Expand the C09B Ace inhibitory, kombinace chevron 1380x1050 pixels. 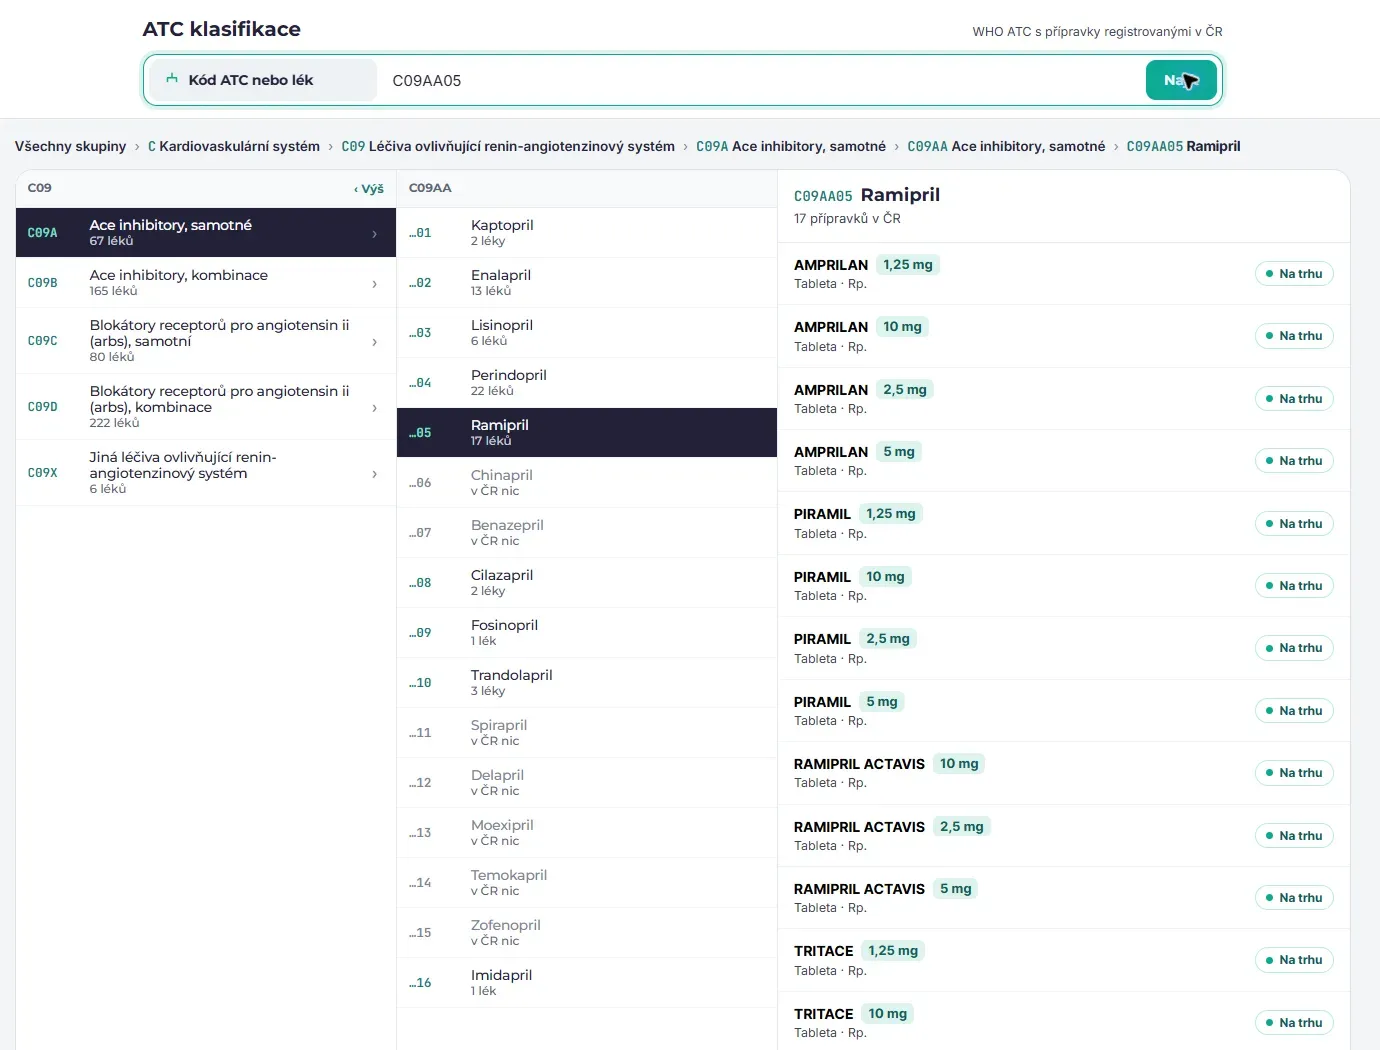point(375,283)
